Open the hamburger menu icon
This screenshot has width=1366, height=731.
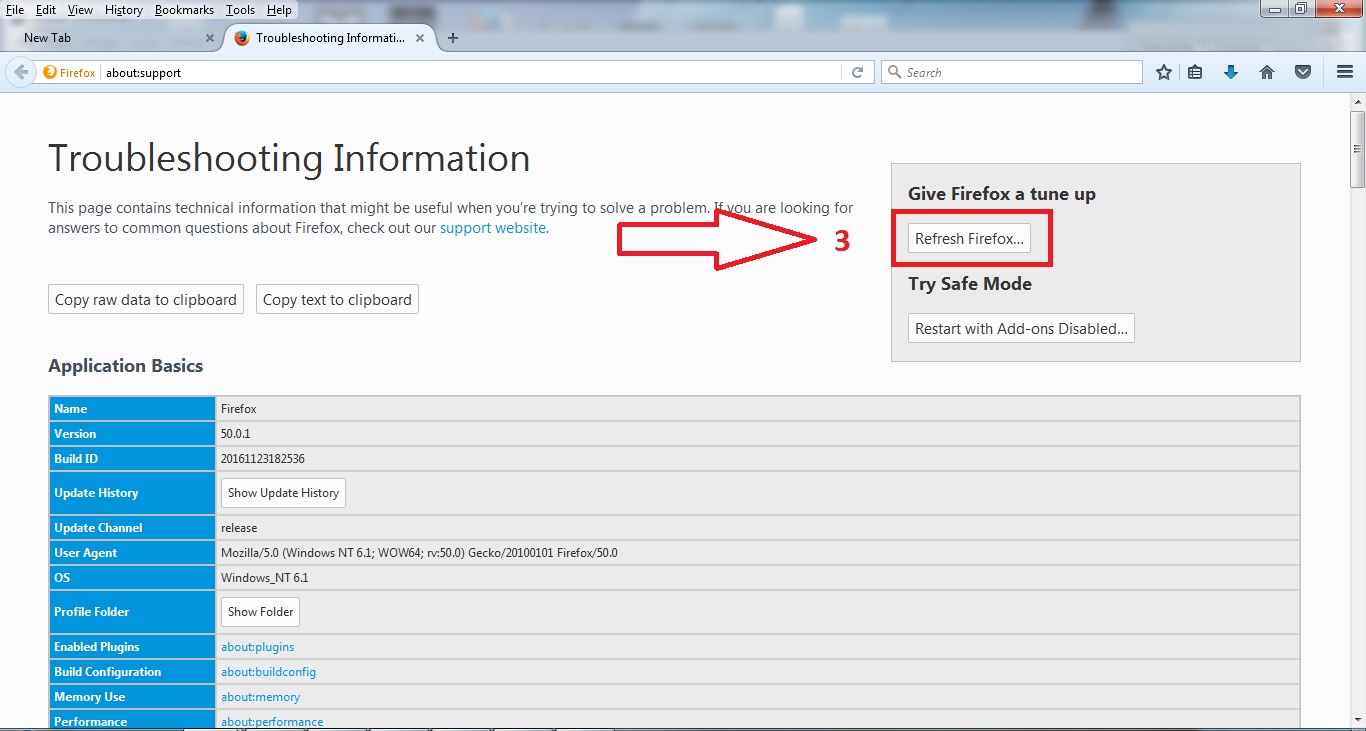tap(1345, 72)
